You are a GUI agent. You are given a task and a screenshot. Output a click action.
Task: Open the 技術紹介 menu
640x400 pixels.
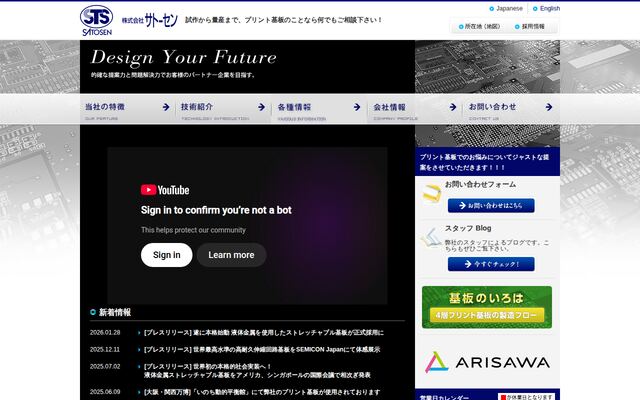[223, 109]
